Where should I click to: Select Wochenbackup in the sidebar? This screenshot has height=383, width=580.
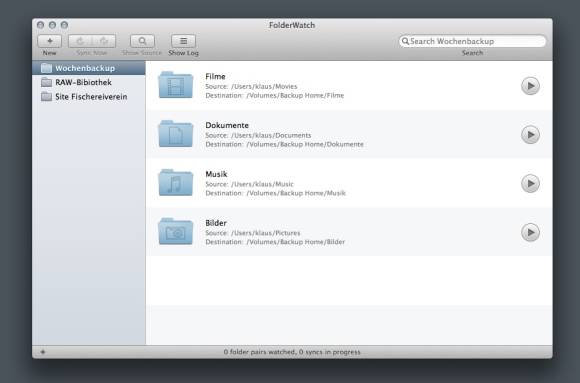pyautogui.click(x=89, y=68)
